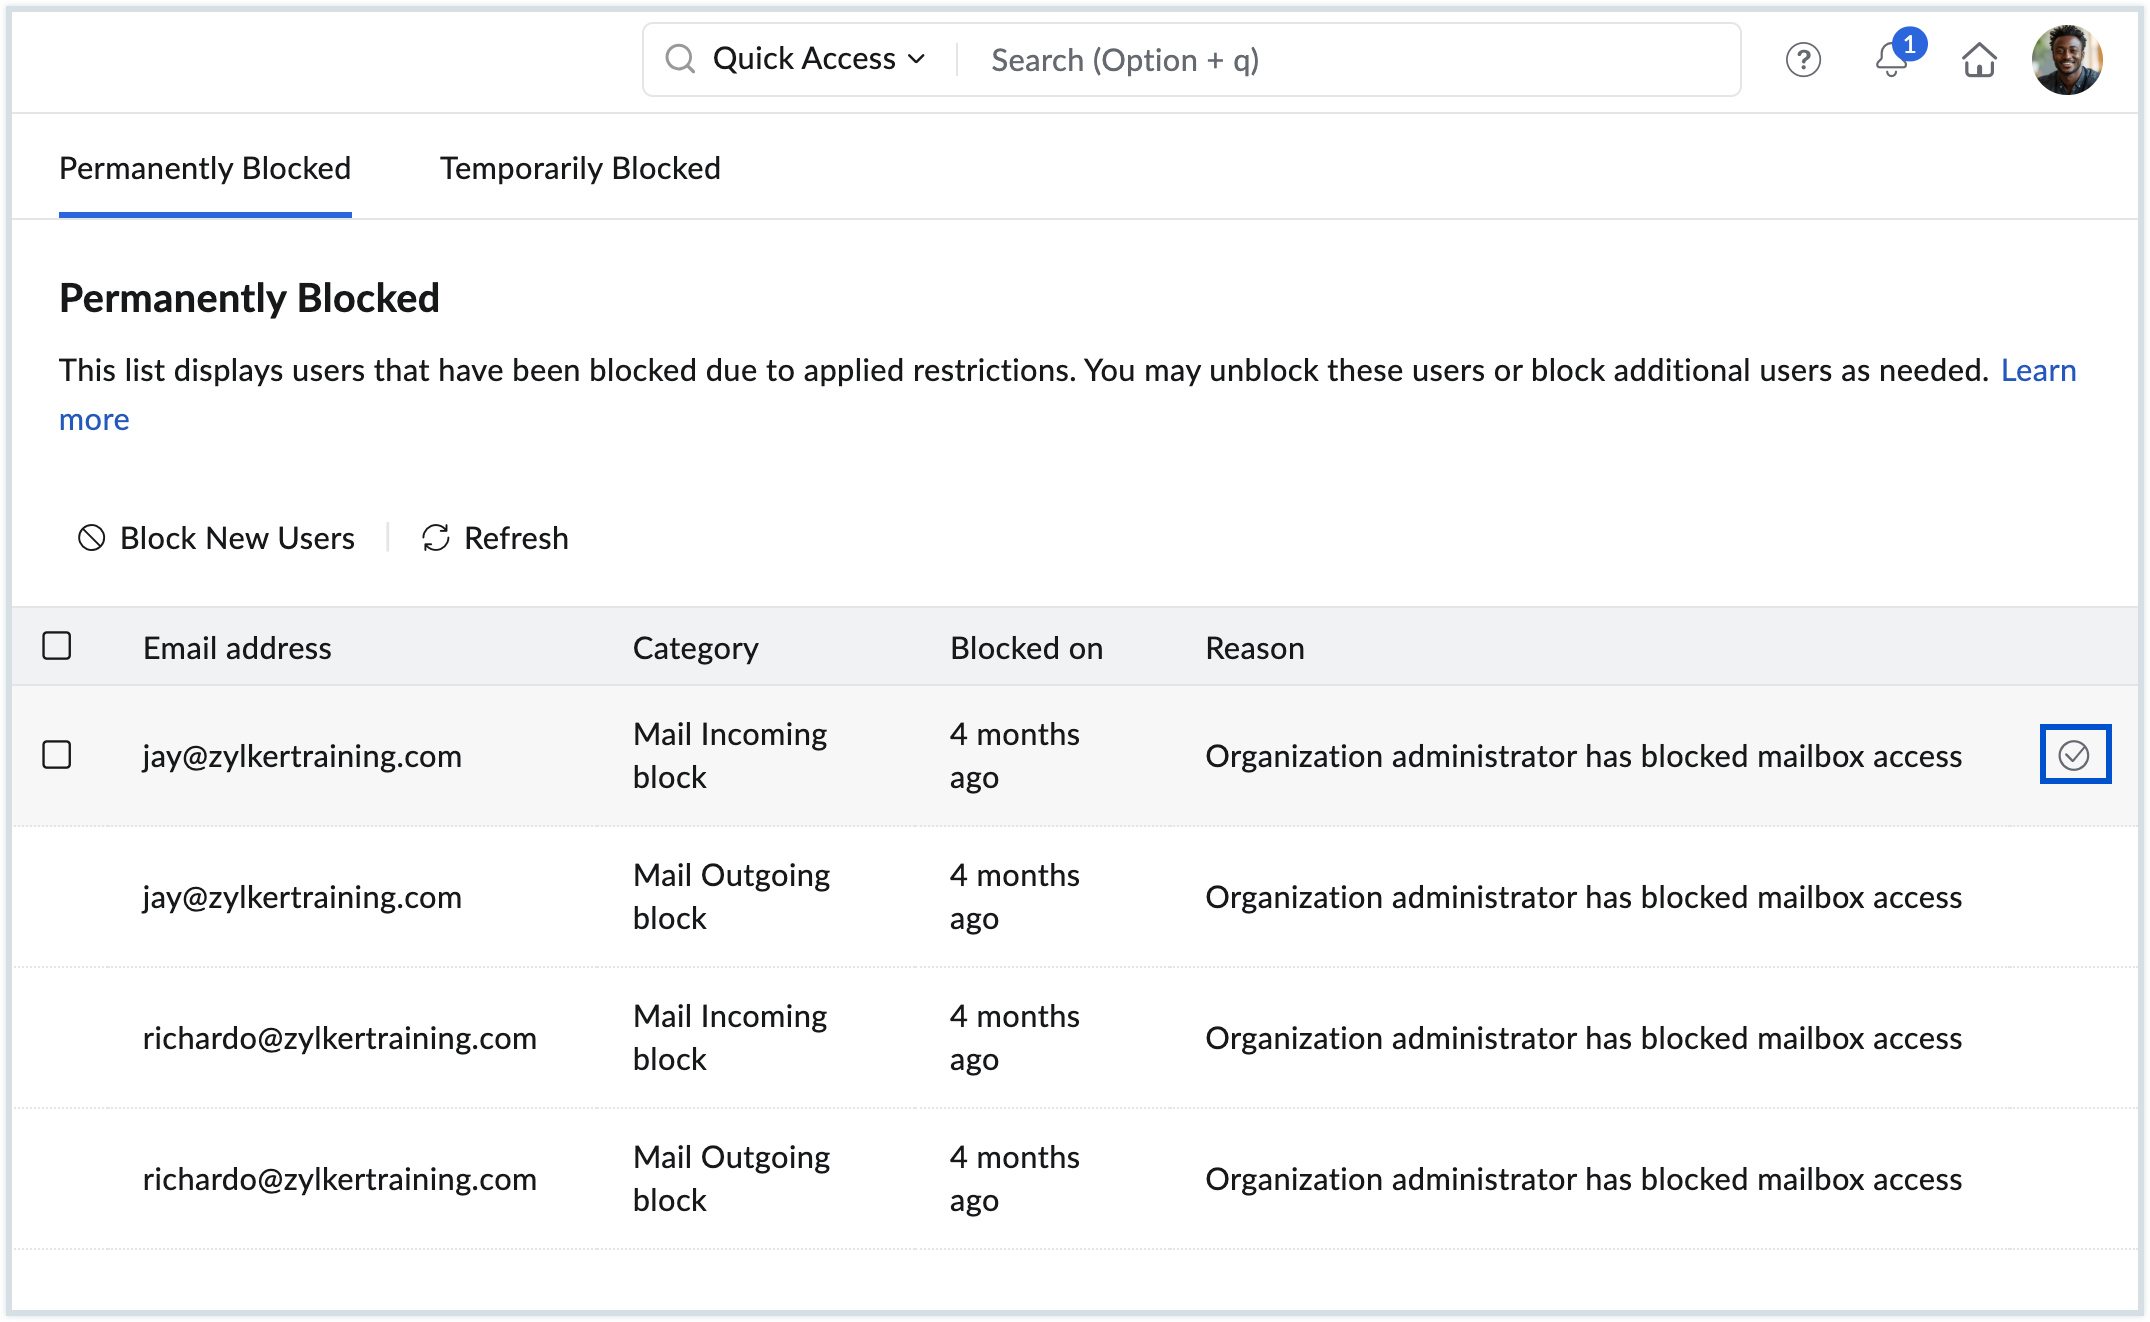Click the Blocked on column header
This screenshot has width=2150, height=1322.
(x=1026, y=648)
